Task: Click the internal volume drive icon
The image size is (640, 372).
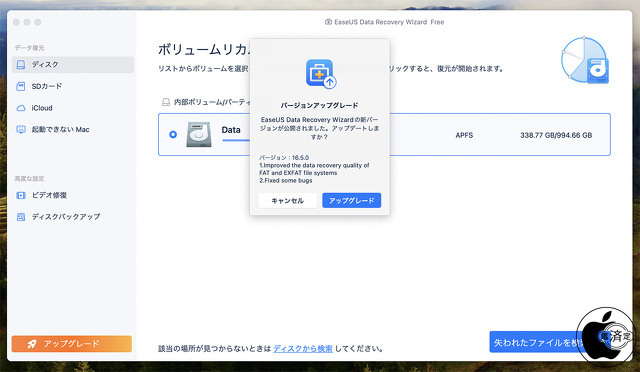Action: (166, 102)
